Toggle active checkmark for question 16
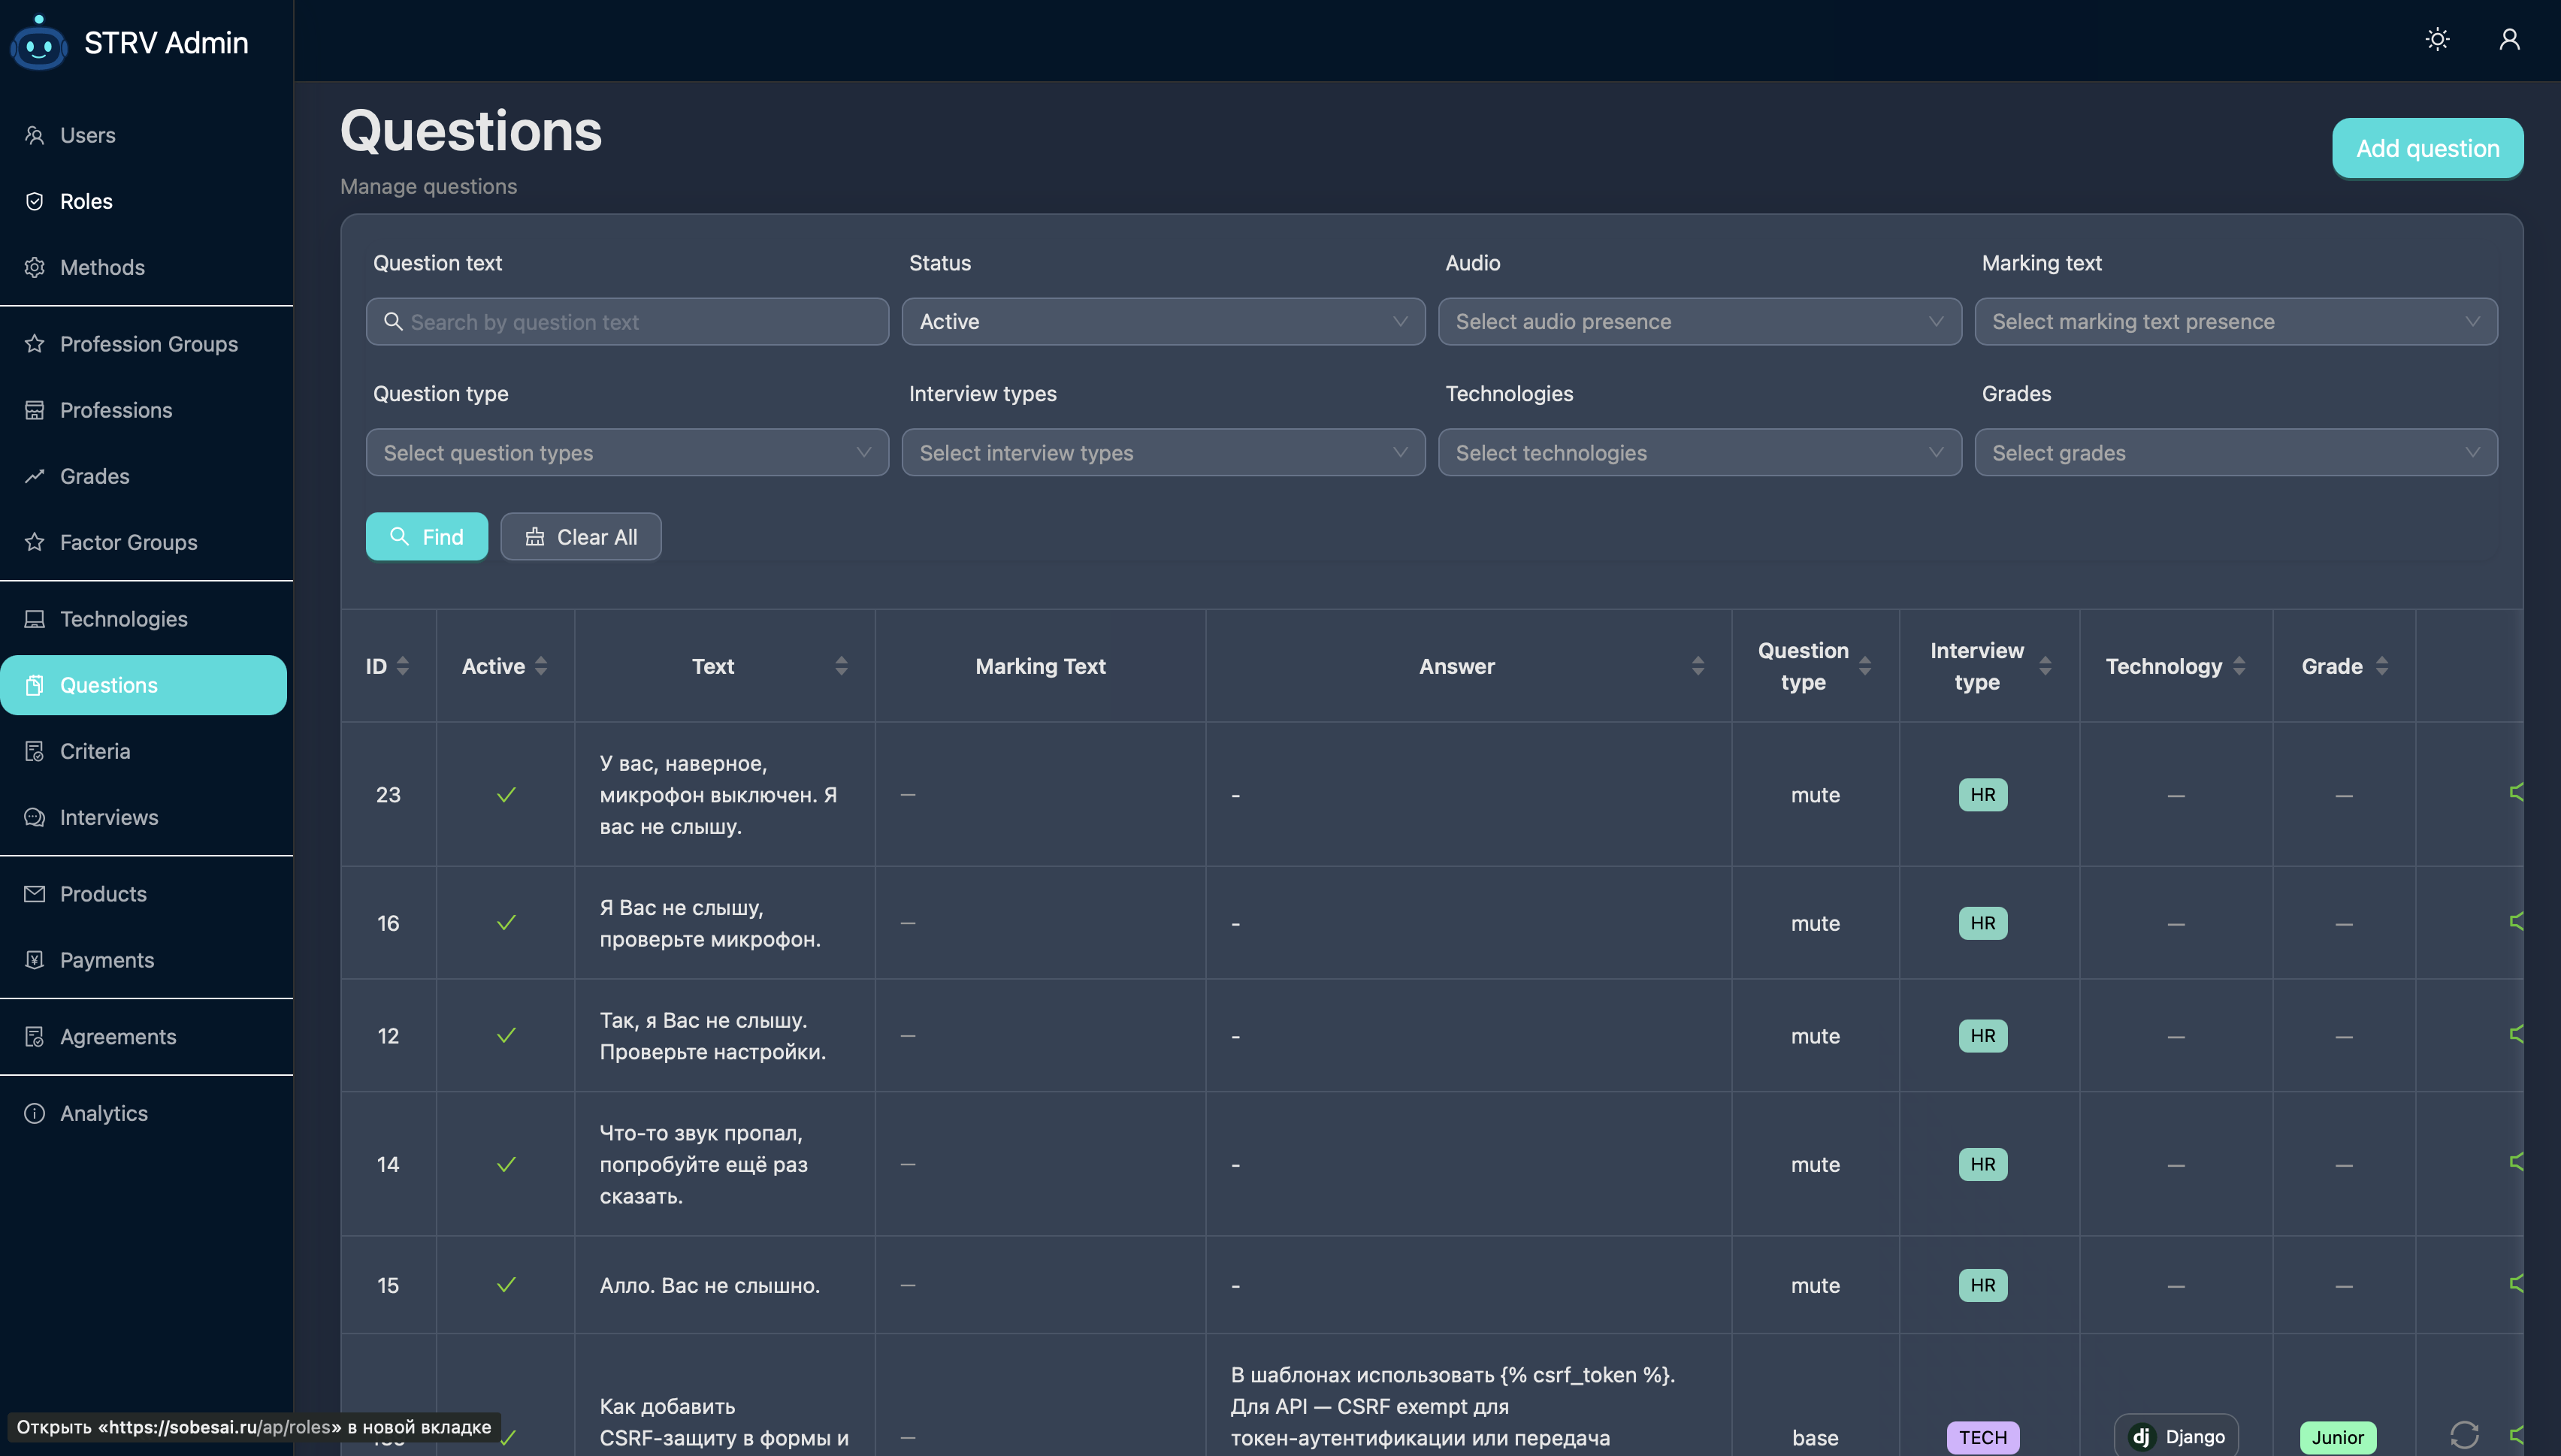2561x1456 pixels. click(x=506, y=923)
